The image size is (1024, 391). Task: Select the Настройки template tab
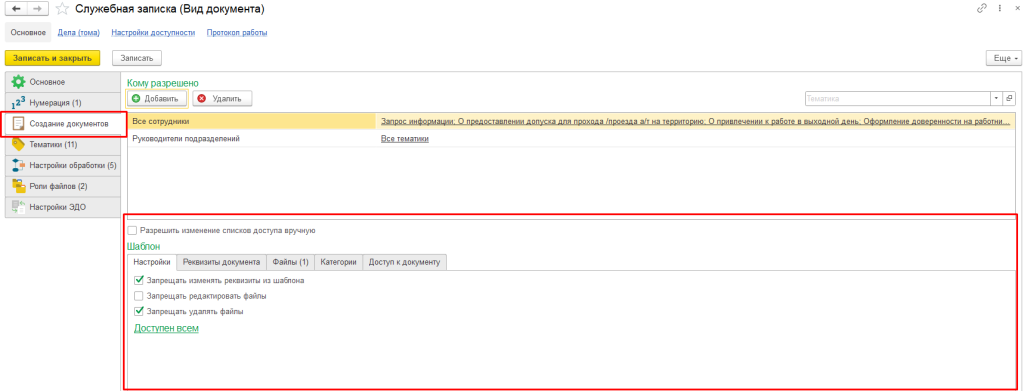[x=152, y=262]
